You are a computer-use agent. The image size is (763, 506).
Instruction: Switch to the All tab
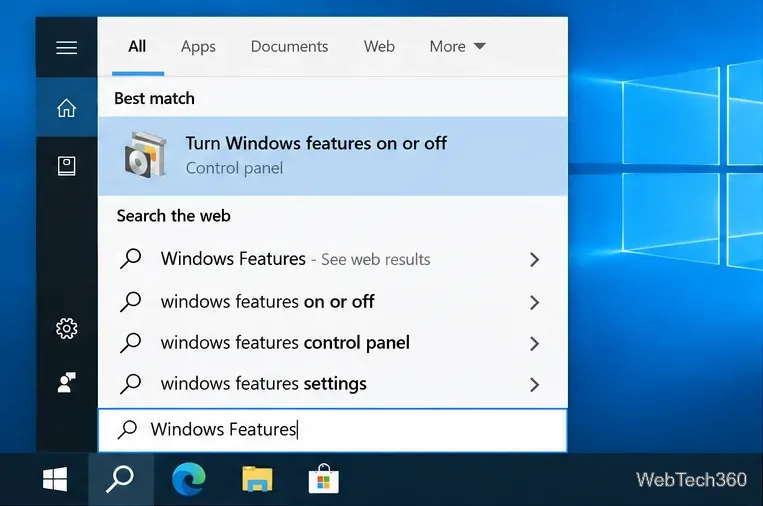(x=137, y=47)
